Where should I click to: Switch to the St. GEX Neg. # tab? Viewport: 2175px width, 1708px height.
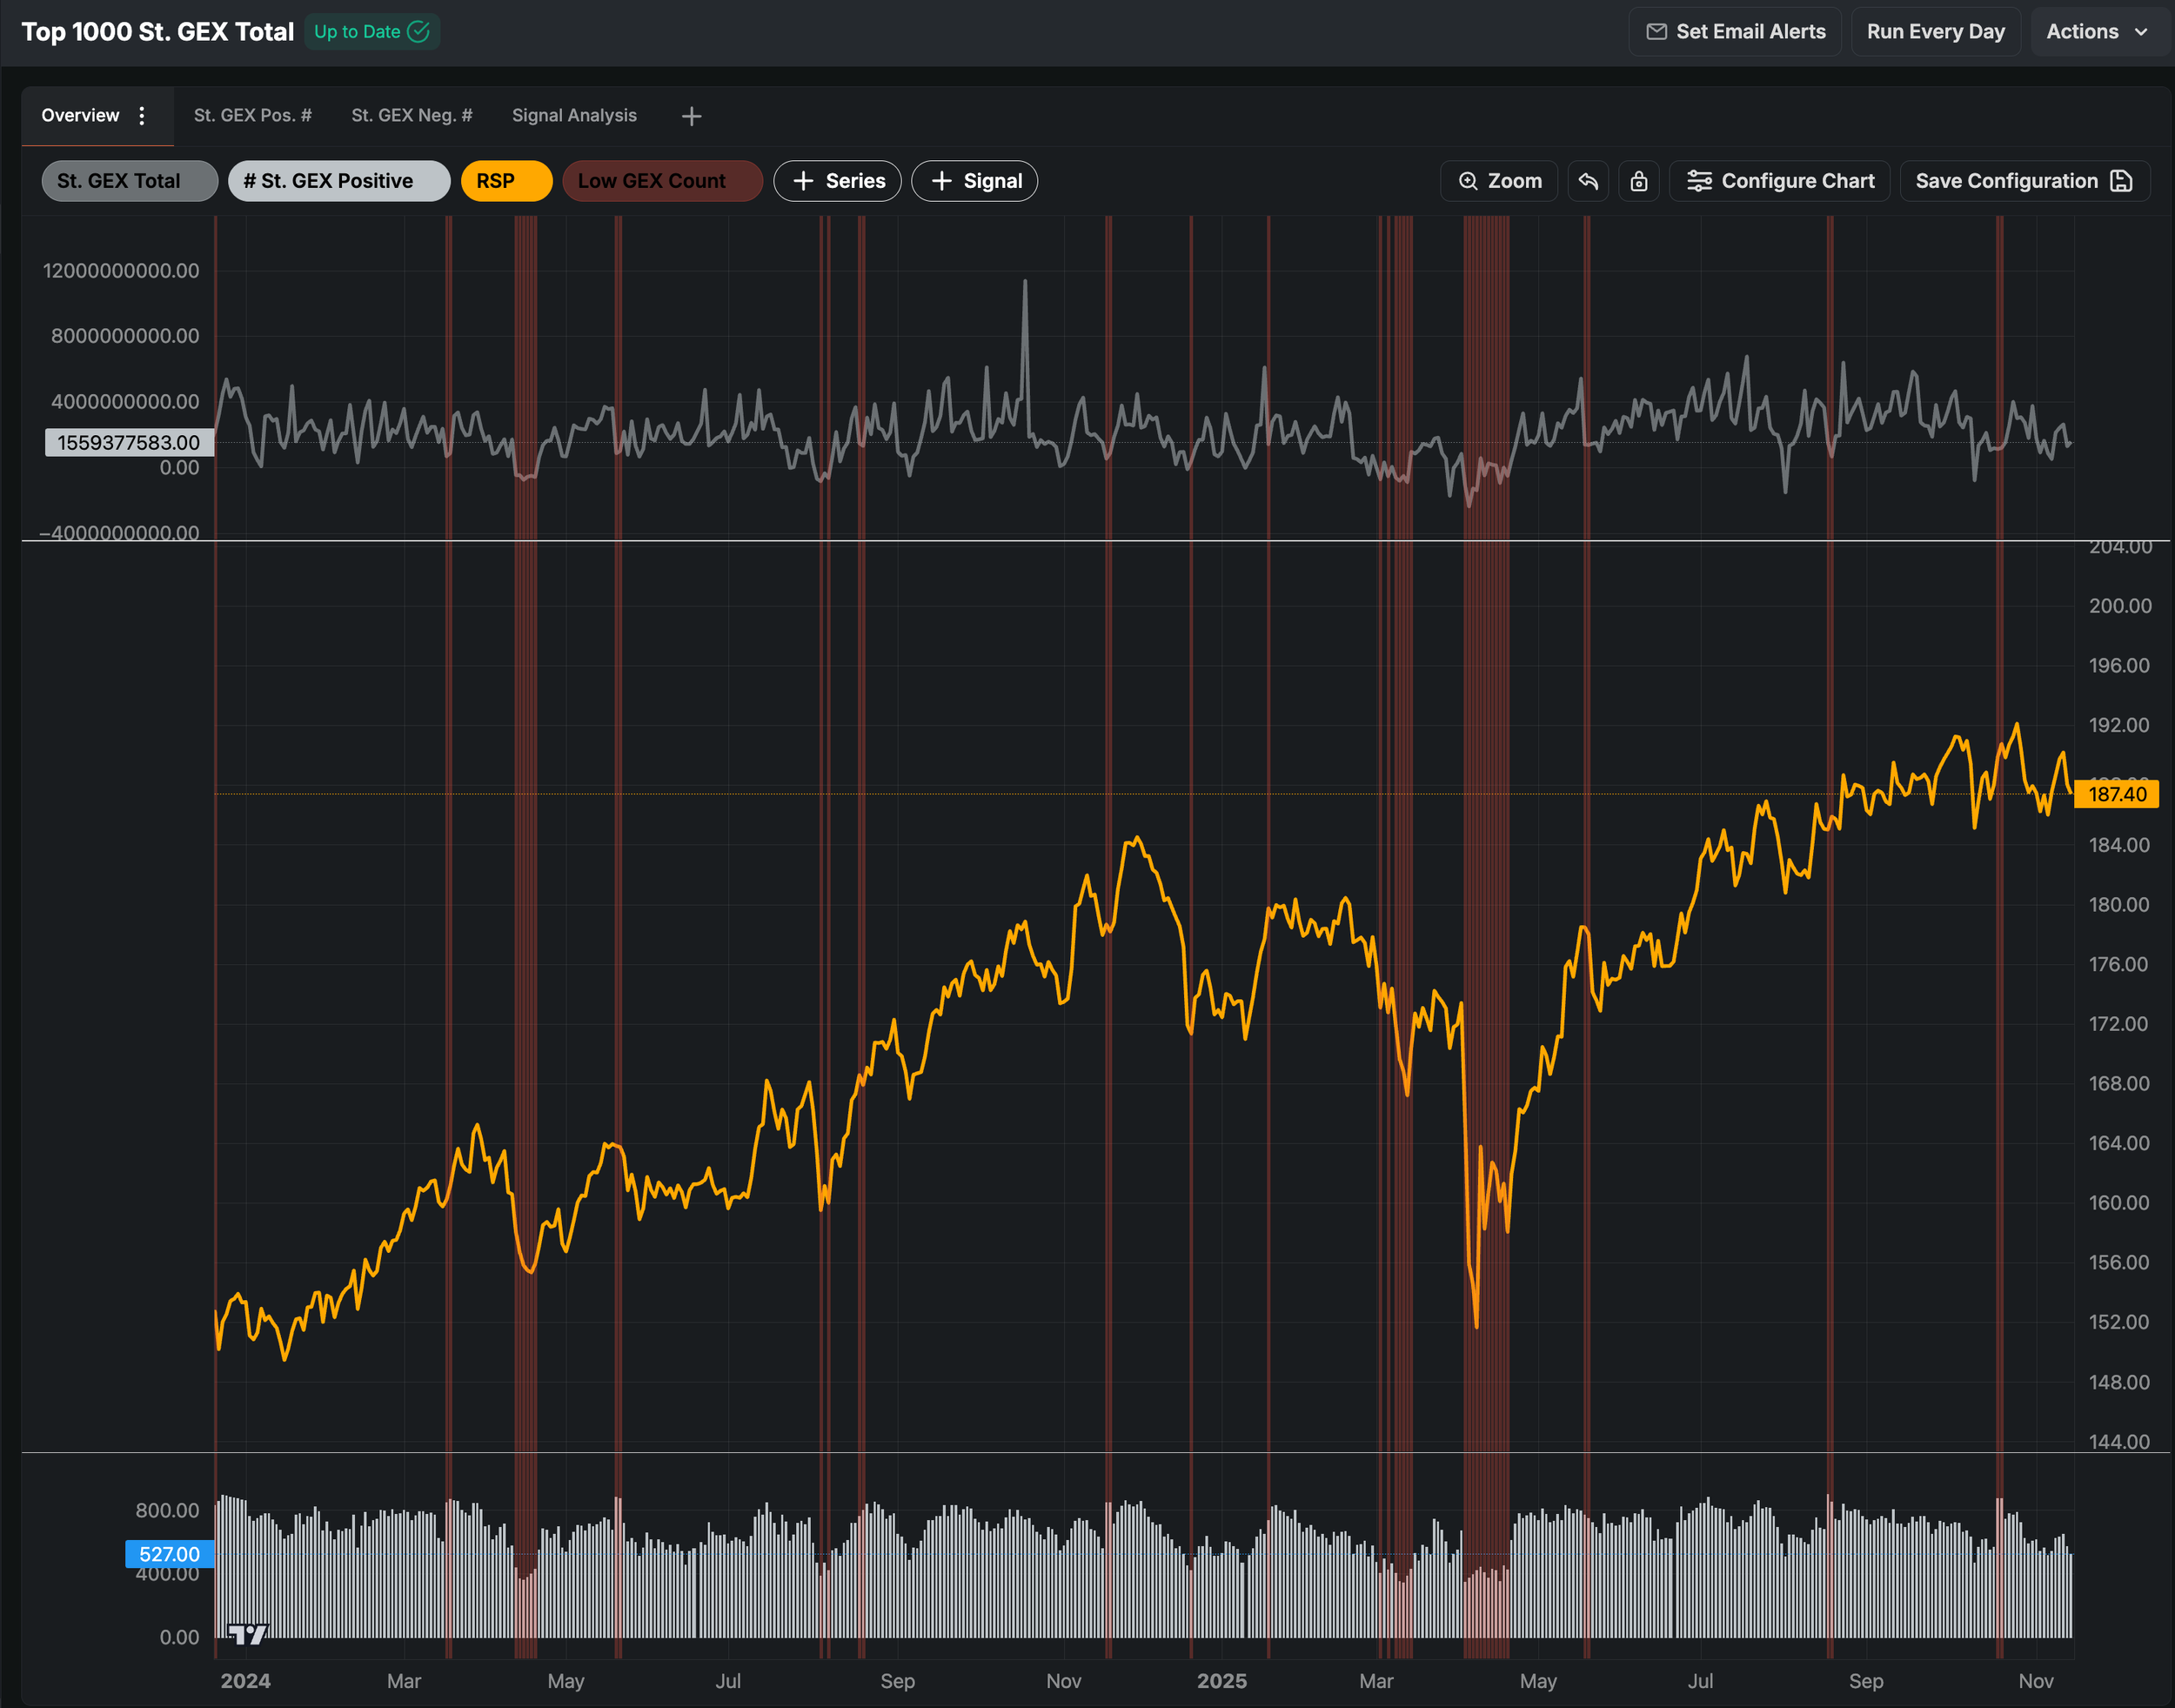point(411,116)
